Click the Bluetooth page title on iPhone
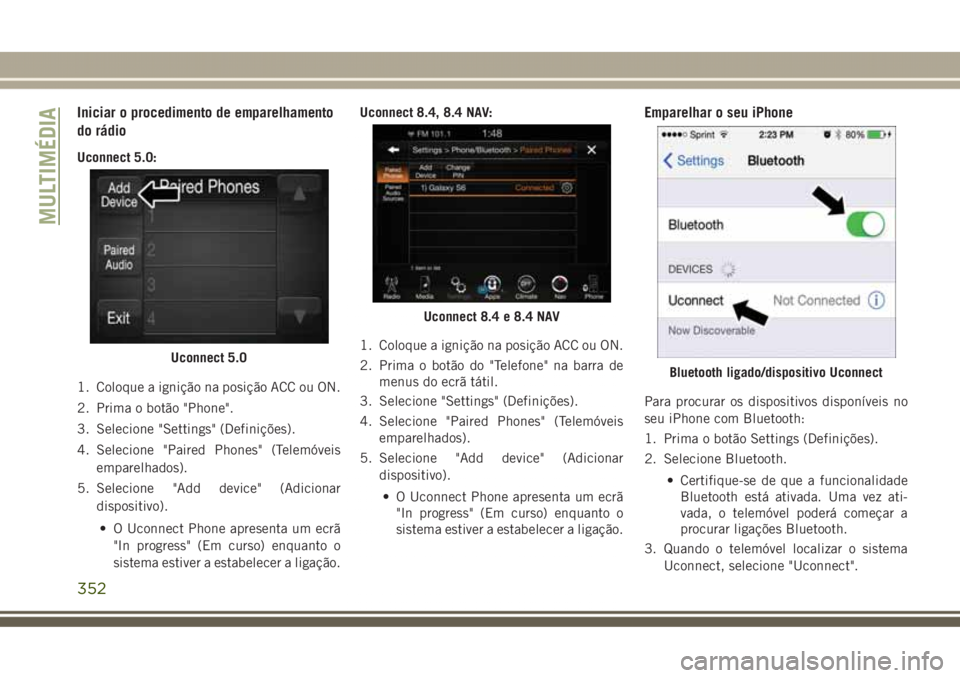 tap(776, 160)
